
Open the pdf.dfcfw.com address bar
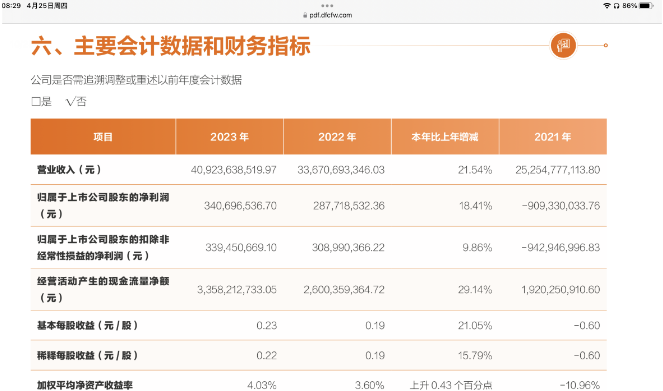pyautogui.click(x=328, y=15)
